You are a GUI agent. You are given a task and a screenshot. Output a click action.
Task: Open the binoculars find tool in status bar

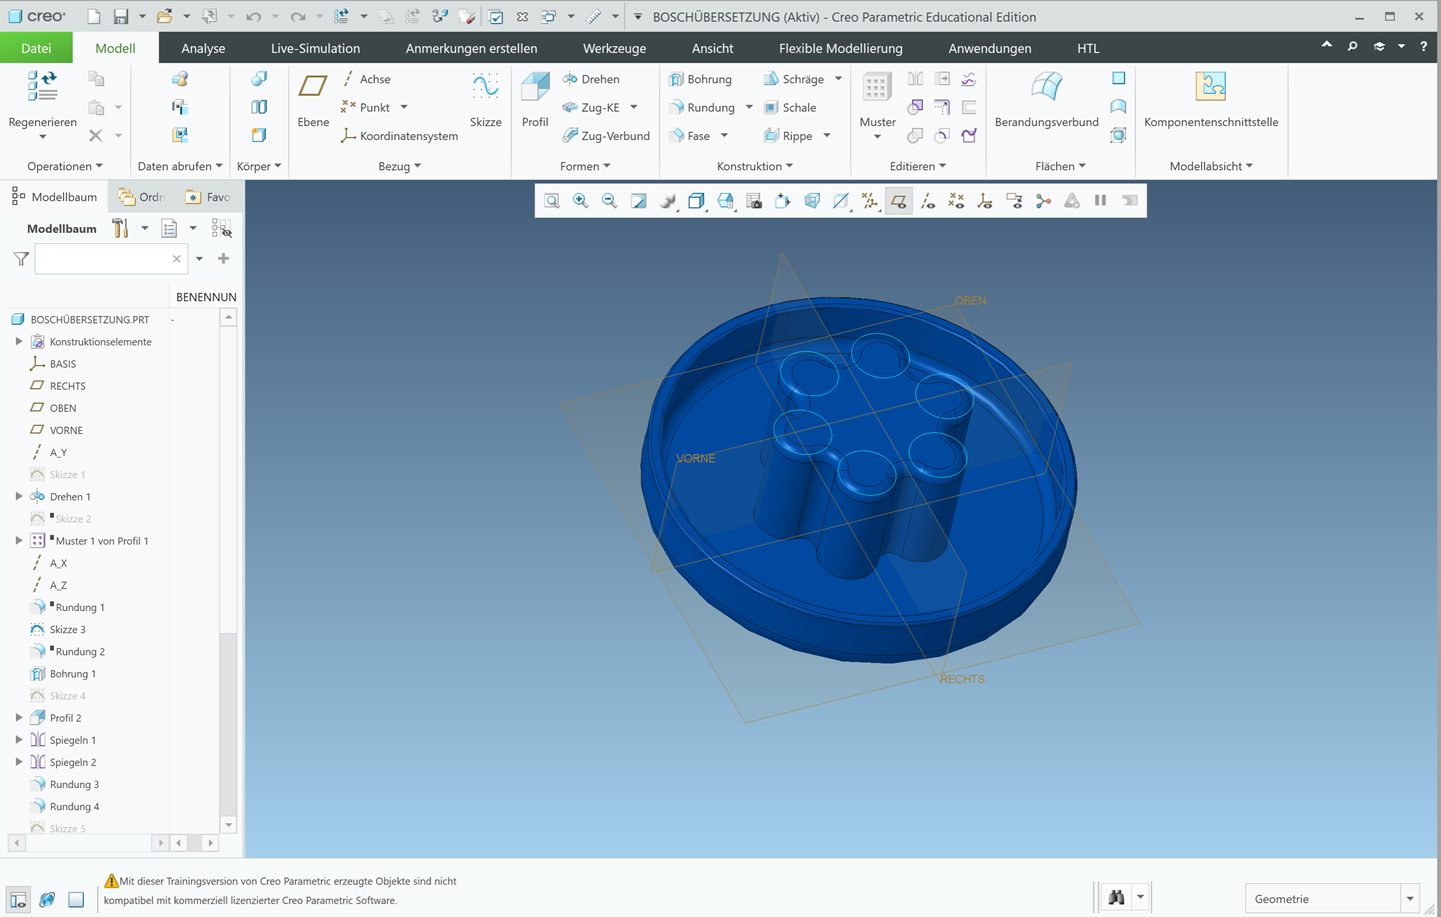tap(1116, 898)
